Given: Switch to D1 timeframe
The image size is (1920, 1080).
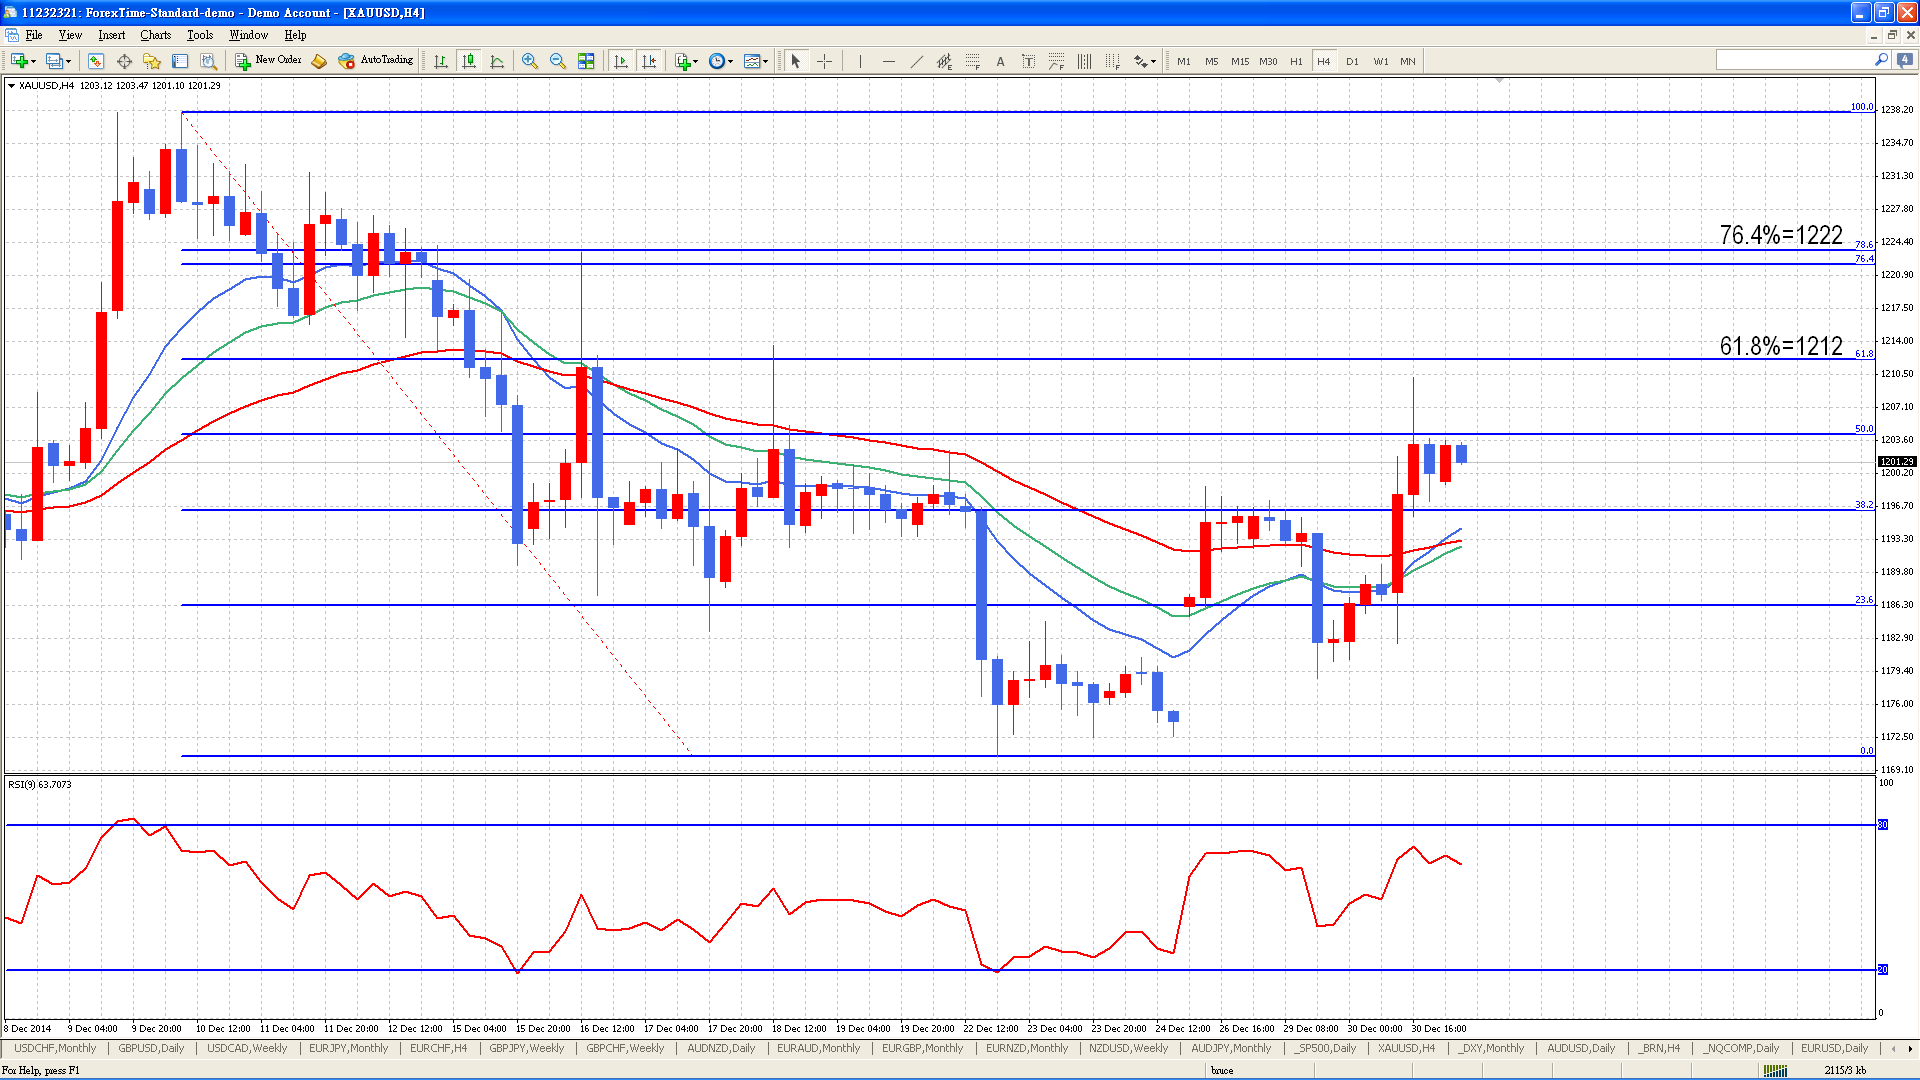Looking at the screenshot, I should pos(1352,61).
